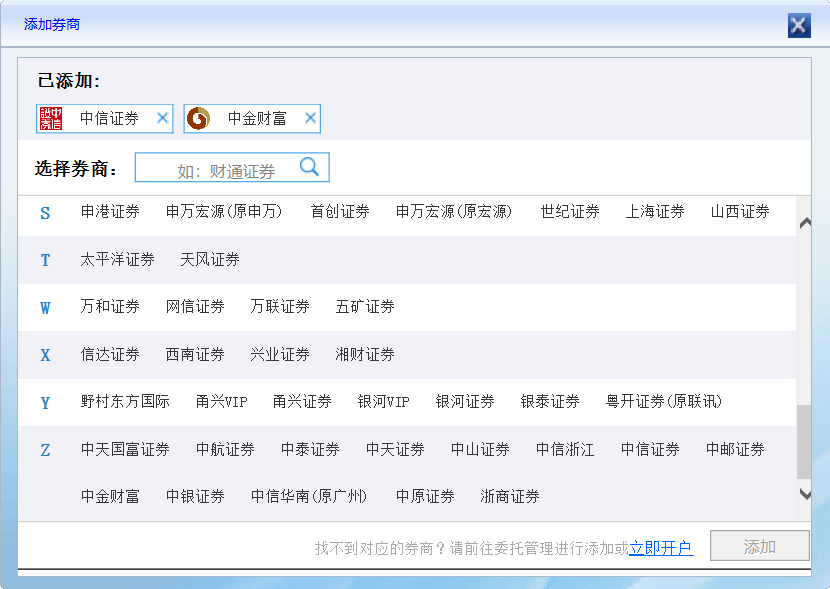Choose 天风证券 broker
The width and height of the screenshot is (830, 589).
pyautogui.click(x=210, y=259)
